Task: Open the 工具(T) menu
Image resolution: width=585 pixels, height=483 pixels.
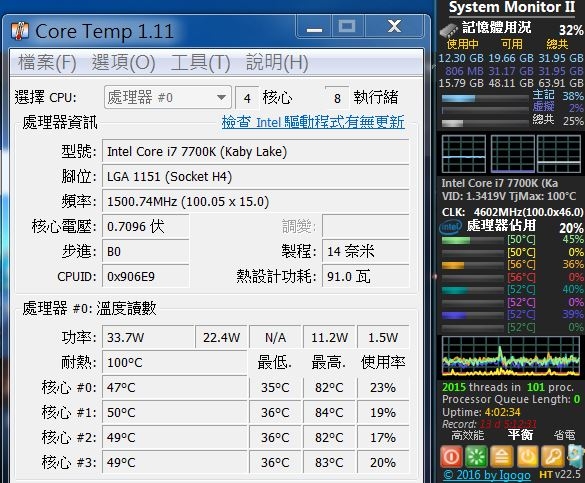Action: click(200, 62)
